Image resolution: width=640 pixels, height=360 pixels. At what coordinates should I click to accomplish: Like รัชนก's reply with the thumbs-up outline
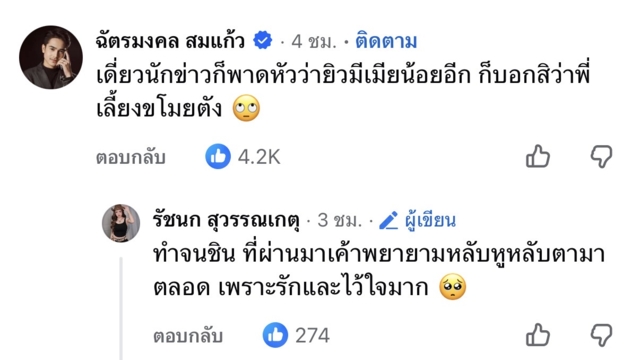click(538, 335)
